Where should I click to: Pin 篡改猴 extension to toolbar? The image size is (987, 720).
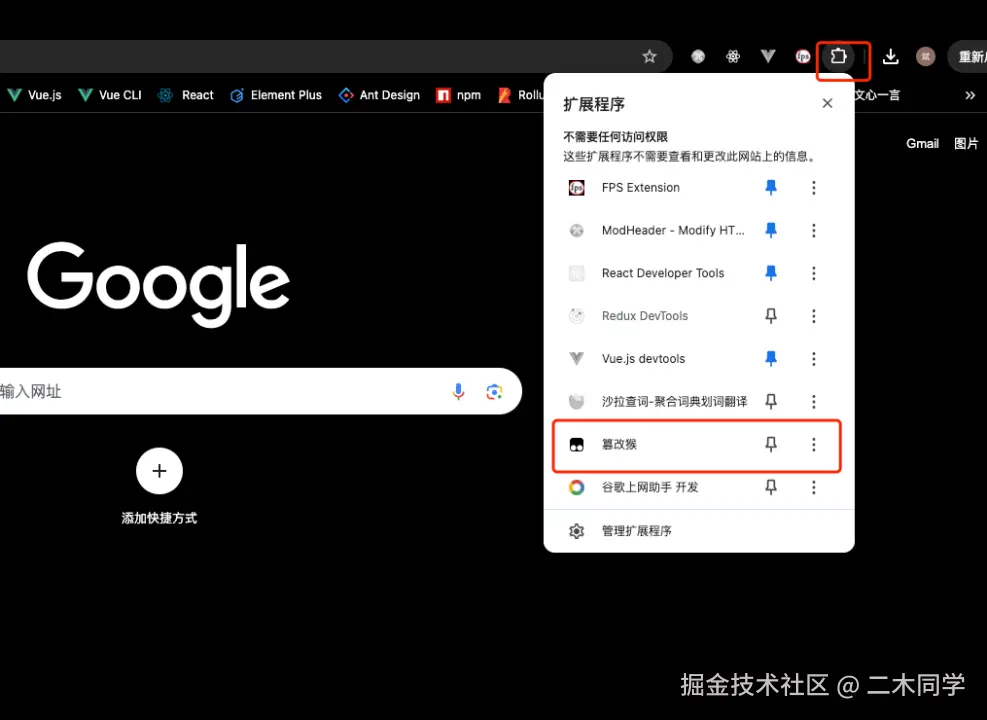click(770, 444)
